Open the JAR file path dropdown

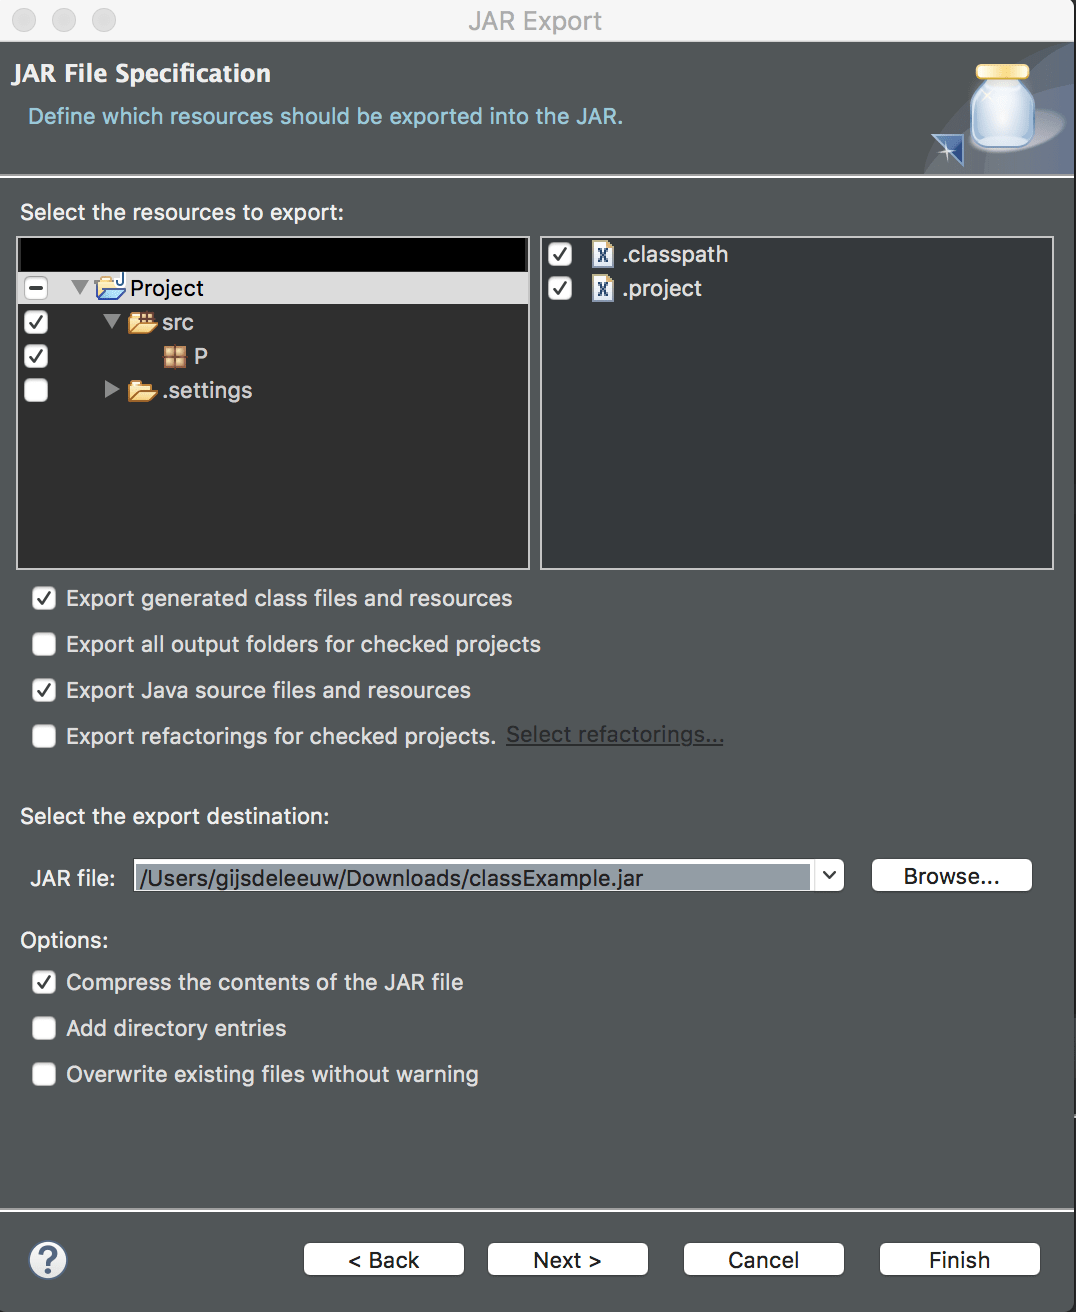point(828,875)
